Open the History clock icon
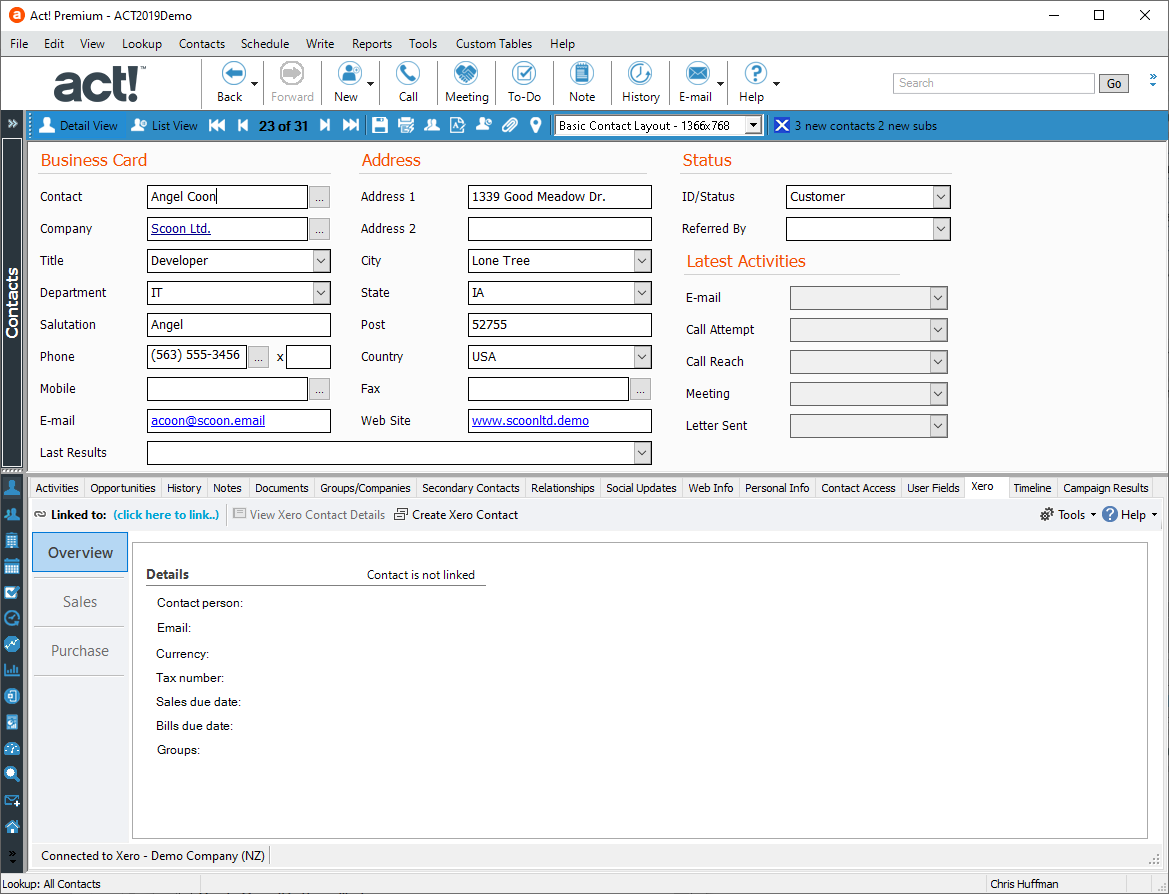The image size is (1169, 894). [x=640, y=82]
